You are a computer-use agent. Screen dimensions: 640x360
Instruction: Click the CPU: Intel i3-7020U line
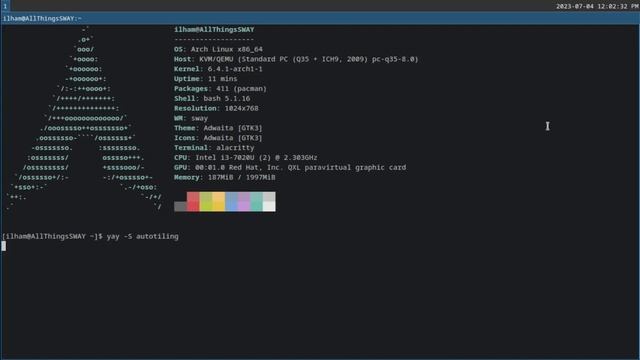point(245,158)
